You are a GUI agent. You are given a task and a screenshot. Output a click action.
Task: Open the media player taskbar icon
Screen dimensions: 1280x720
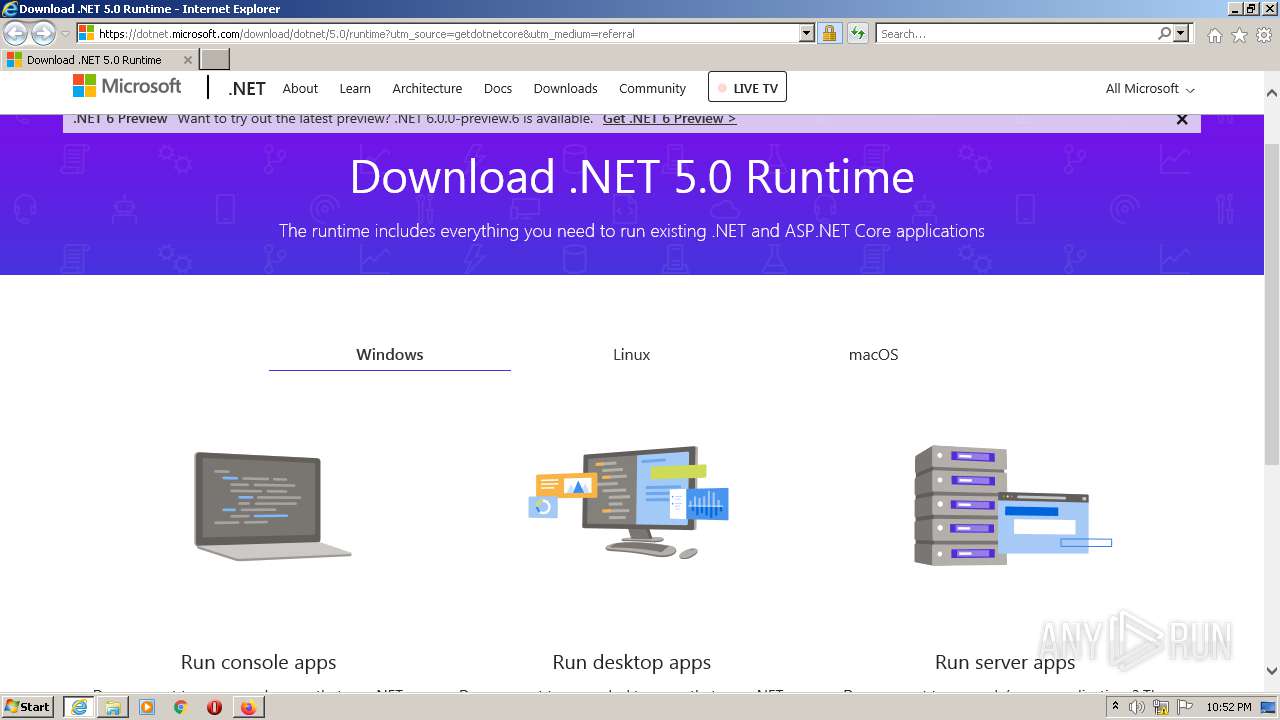(x=147, y=707)
